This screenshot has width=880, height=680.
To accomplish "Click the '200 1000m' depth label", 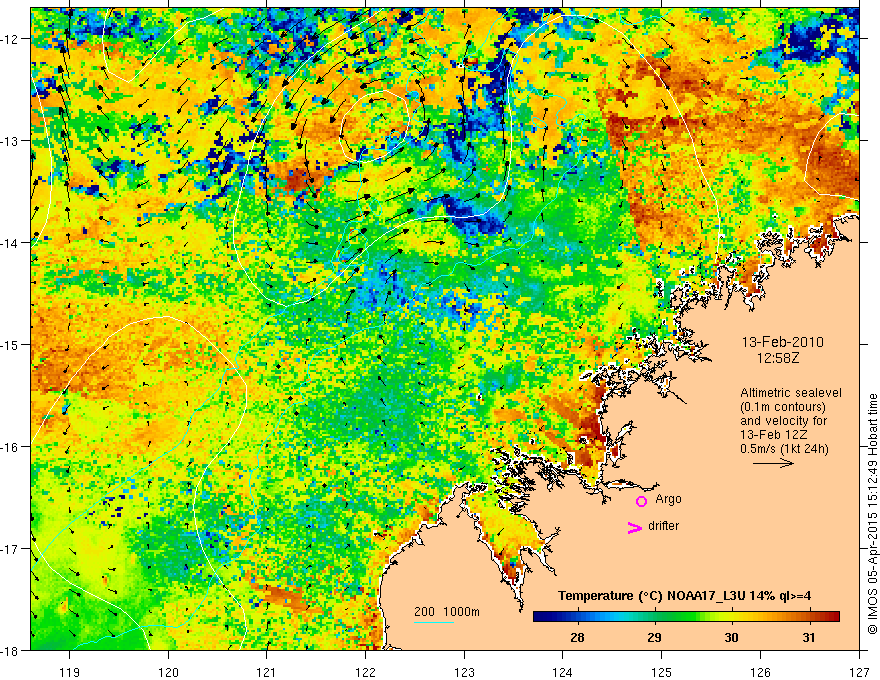I will tap(447, 612).
